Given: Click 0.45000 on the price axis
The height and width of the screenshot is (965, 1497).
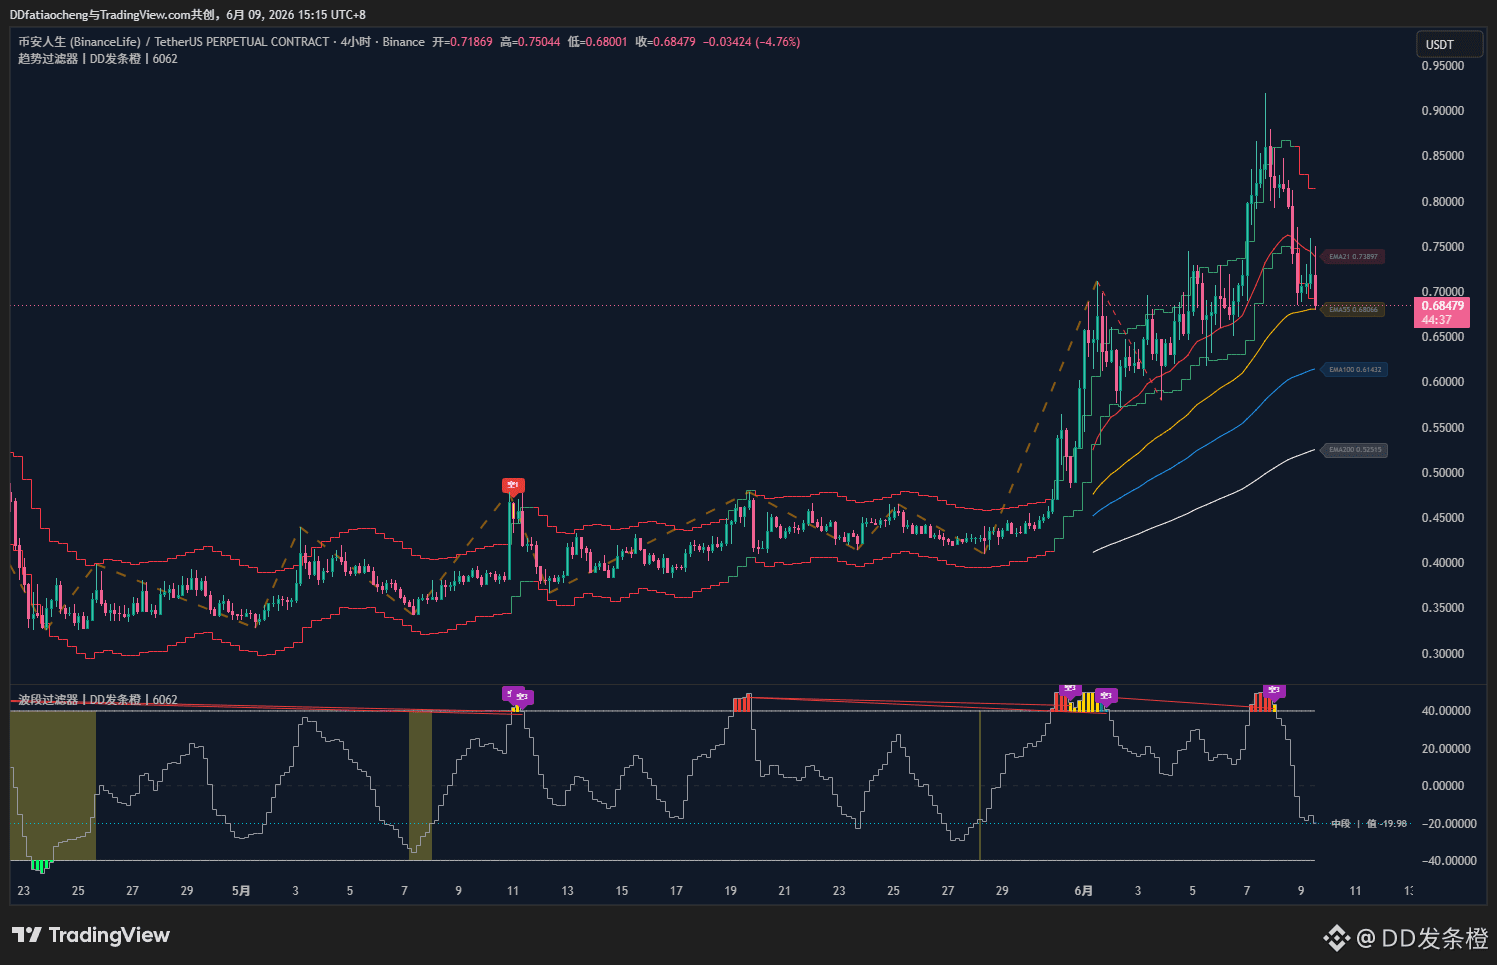Looking at the screenshot, I should click(1443, 518).
